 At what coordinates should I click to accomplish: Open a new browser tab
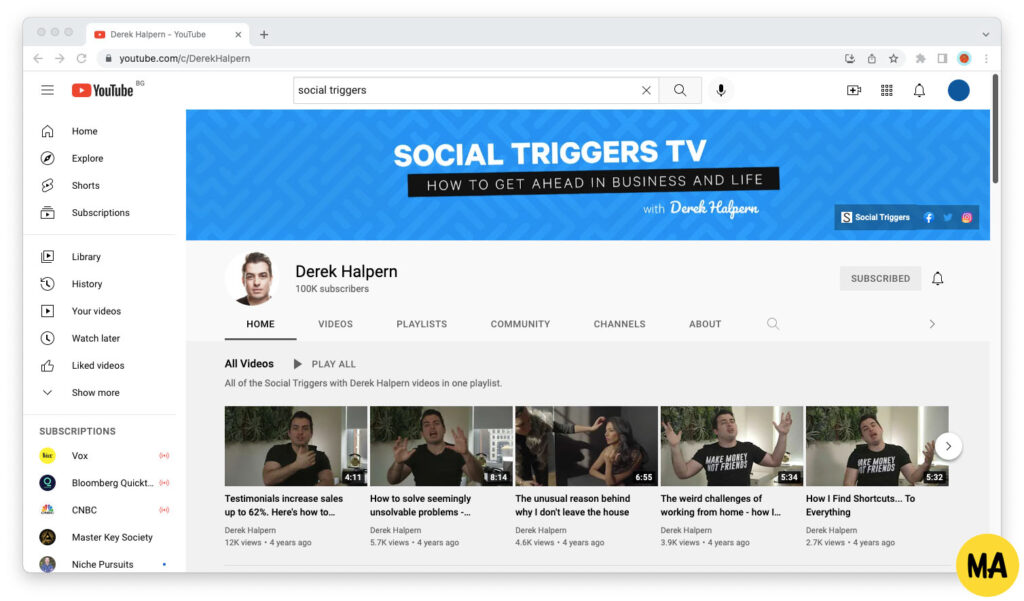(x=264, y=35)
